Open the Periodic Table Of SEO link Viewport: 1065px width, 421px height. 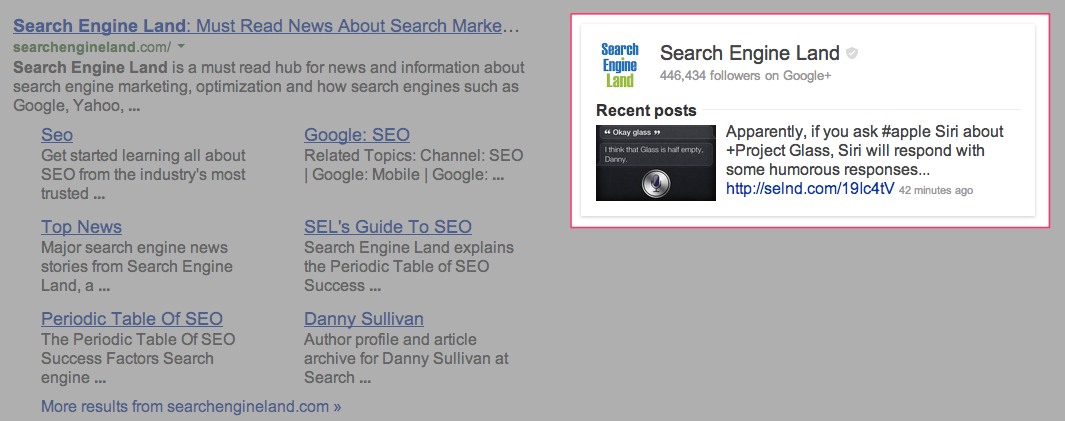[x=132, y=319]
